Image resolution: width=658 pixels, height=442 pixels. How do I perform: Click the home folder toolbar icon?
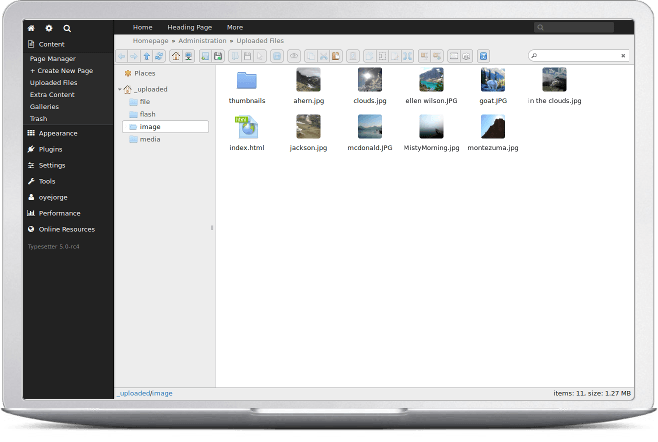click(x=175, y=56)
